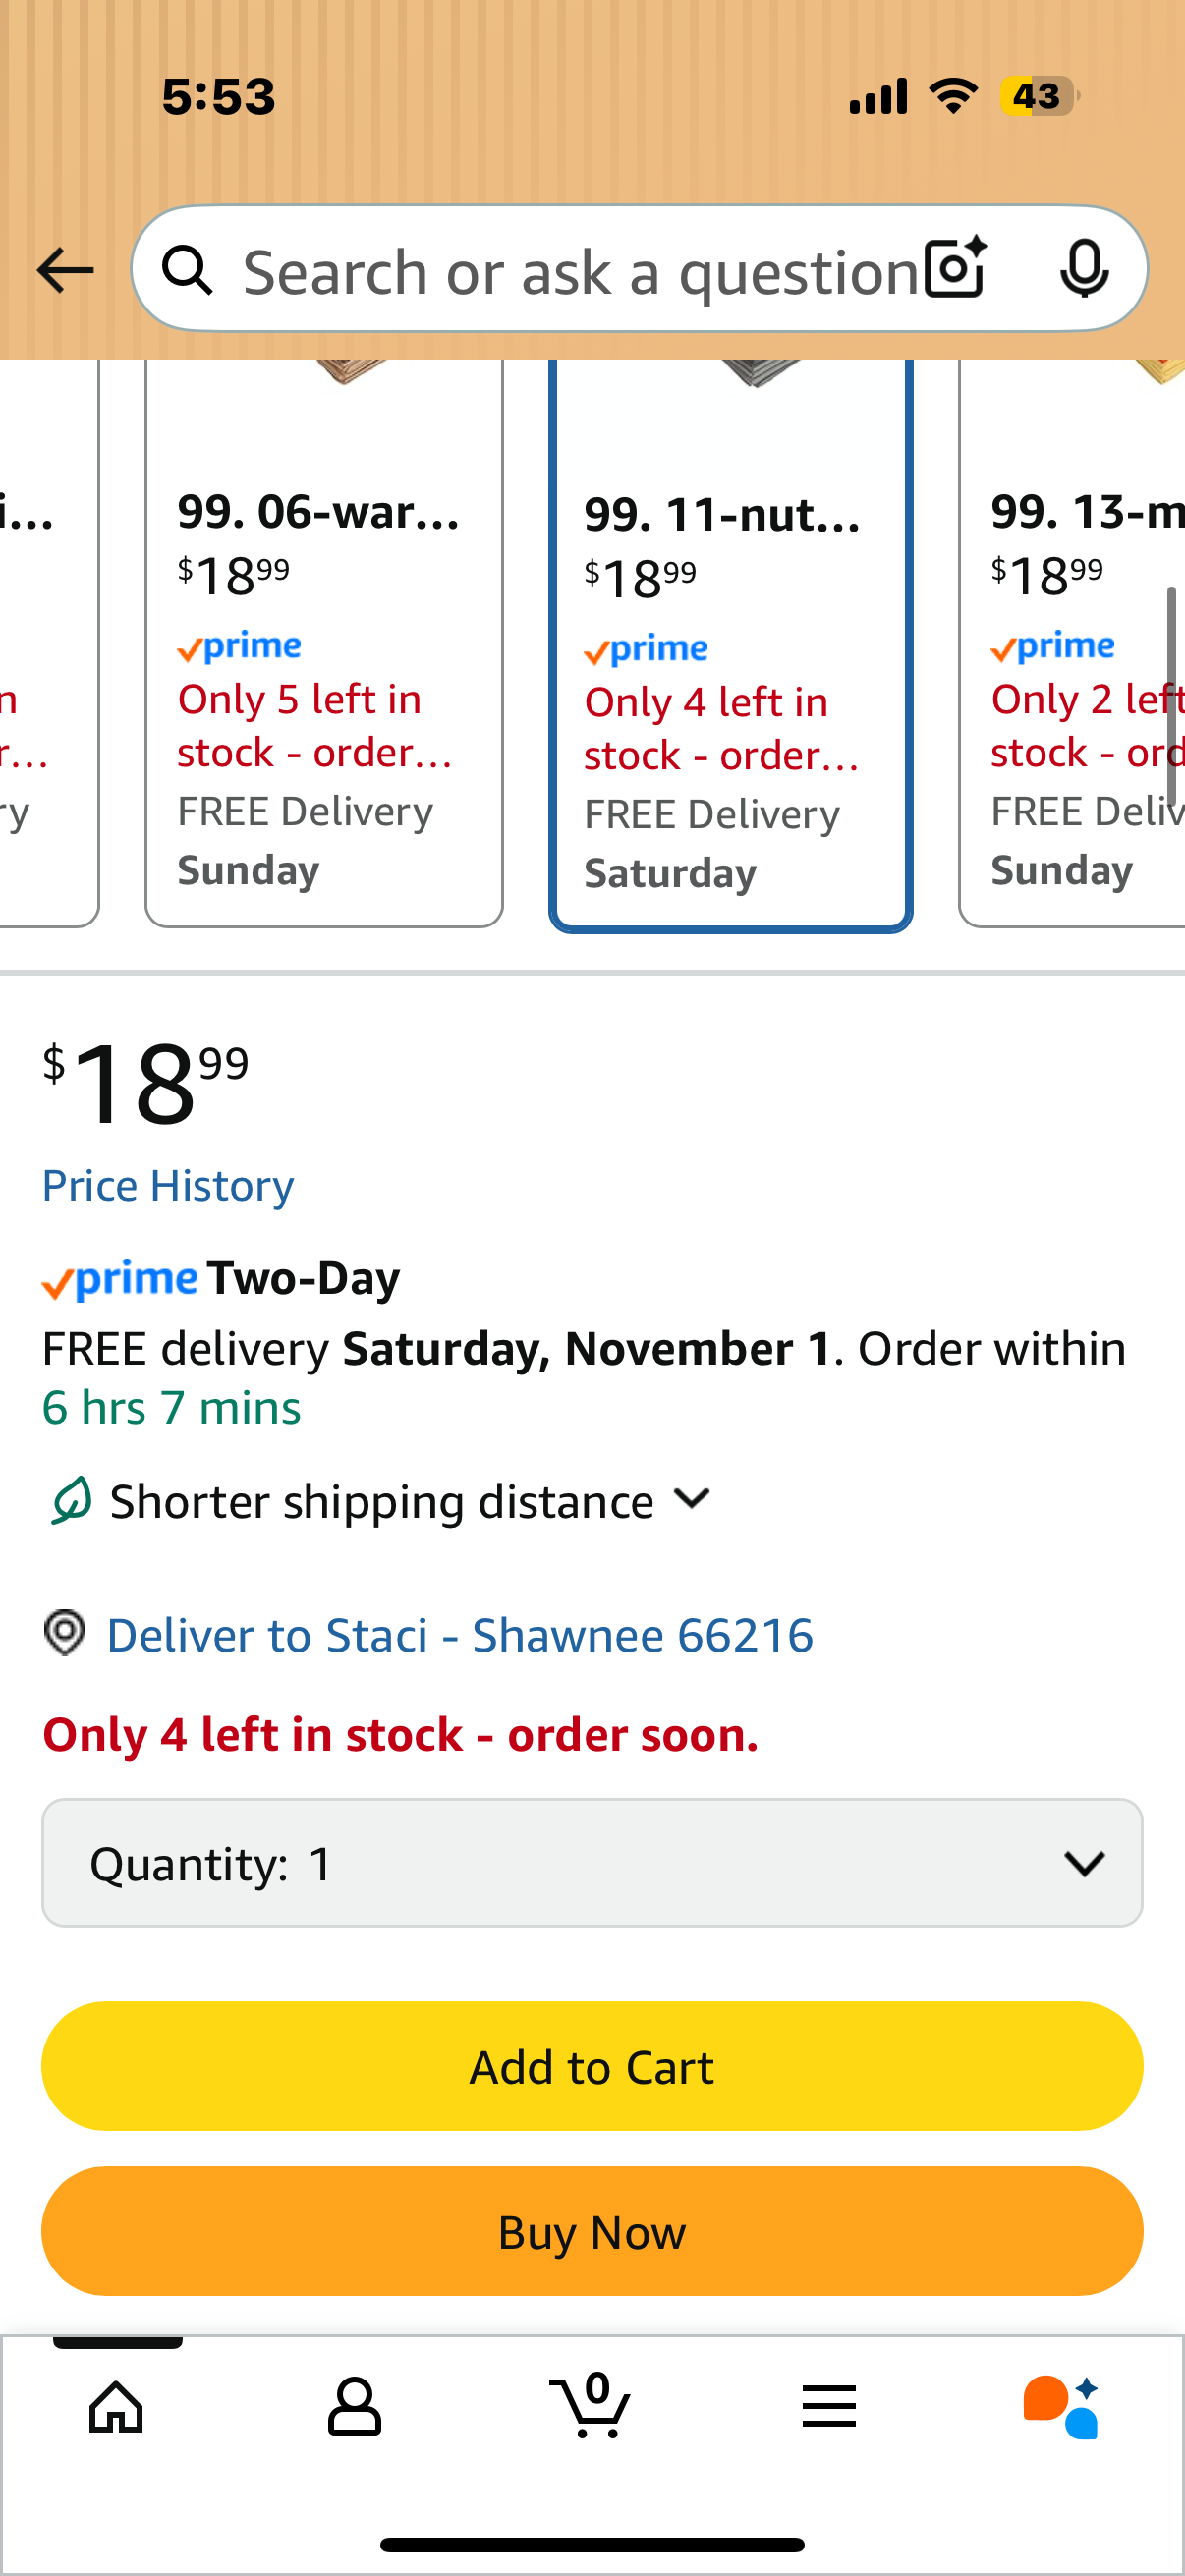Select the 11-nut color variant card
Screen dimensions: 1185x2576
730,680
